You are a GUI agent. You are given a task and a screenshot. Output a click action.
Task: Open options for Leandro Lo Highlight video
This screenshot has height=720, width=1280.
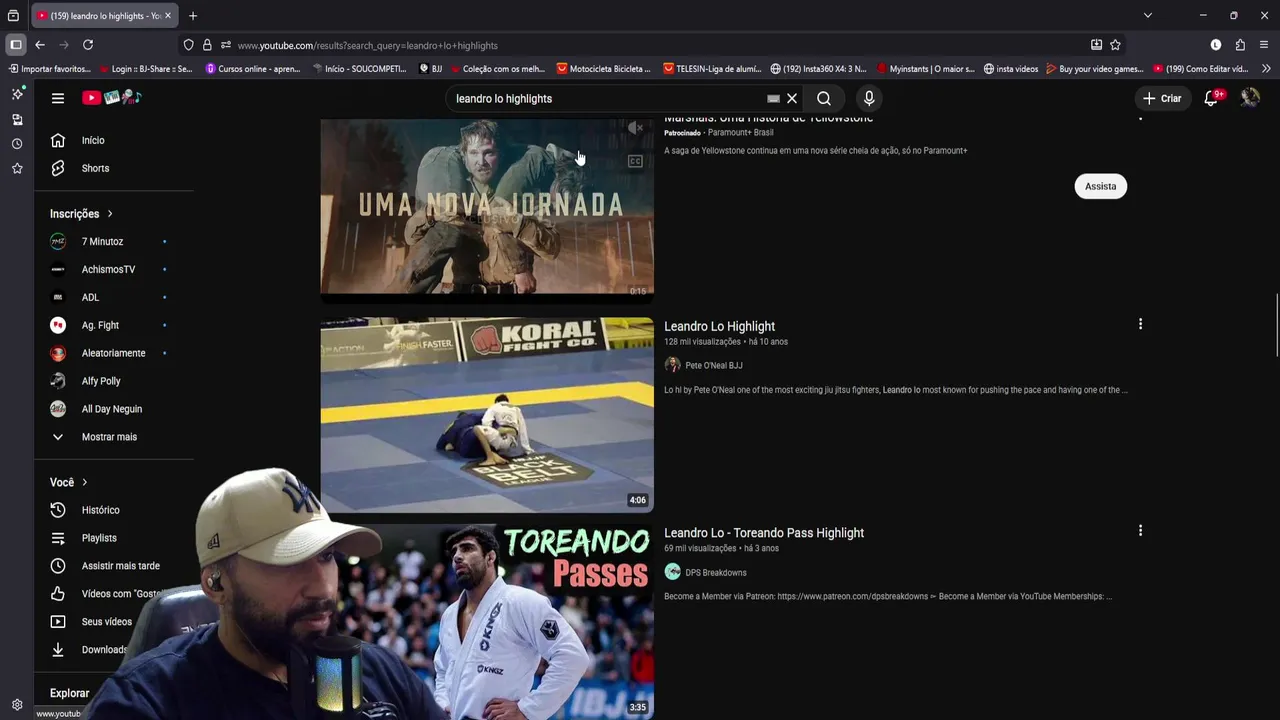1140,324
